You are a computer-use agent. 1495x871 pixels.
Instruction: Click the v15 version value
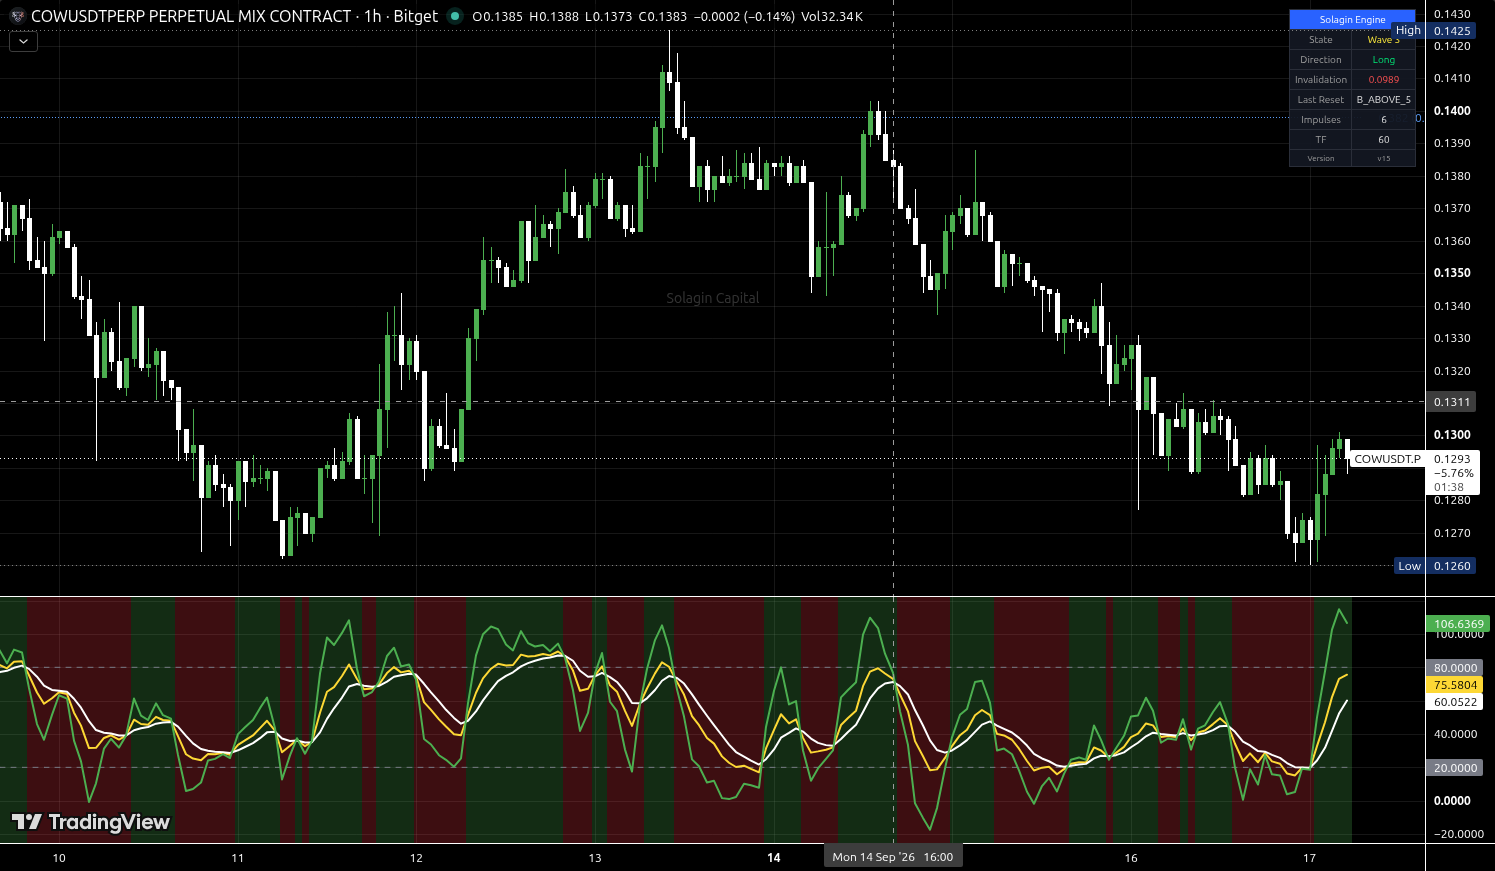(1383, 159)
